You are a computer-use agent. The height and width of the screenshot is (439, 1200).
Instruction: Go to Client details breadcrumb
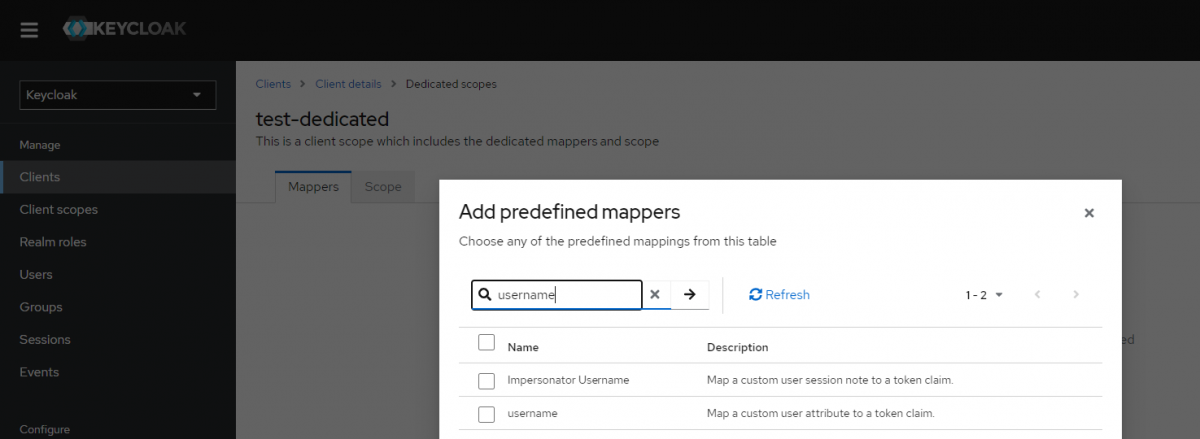click(x=347, y=84)
